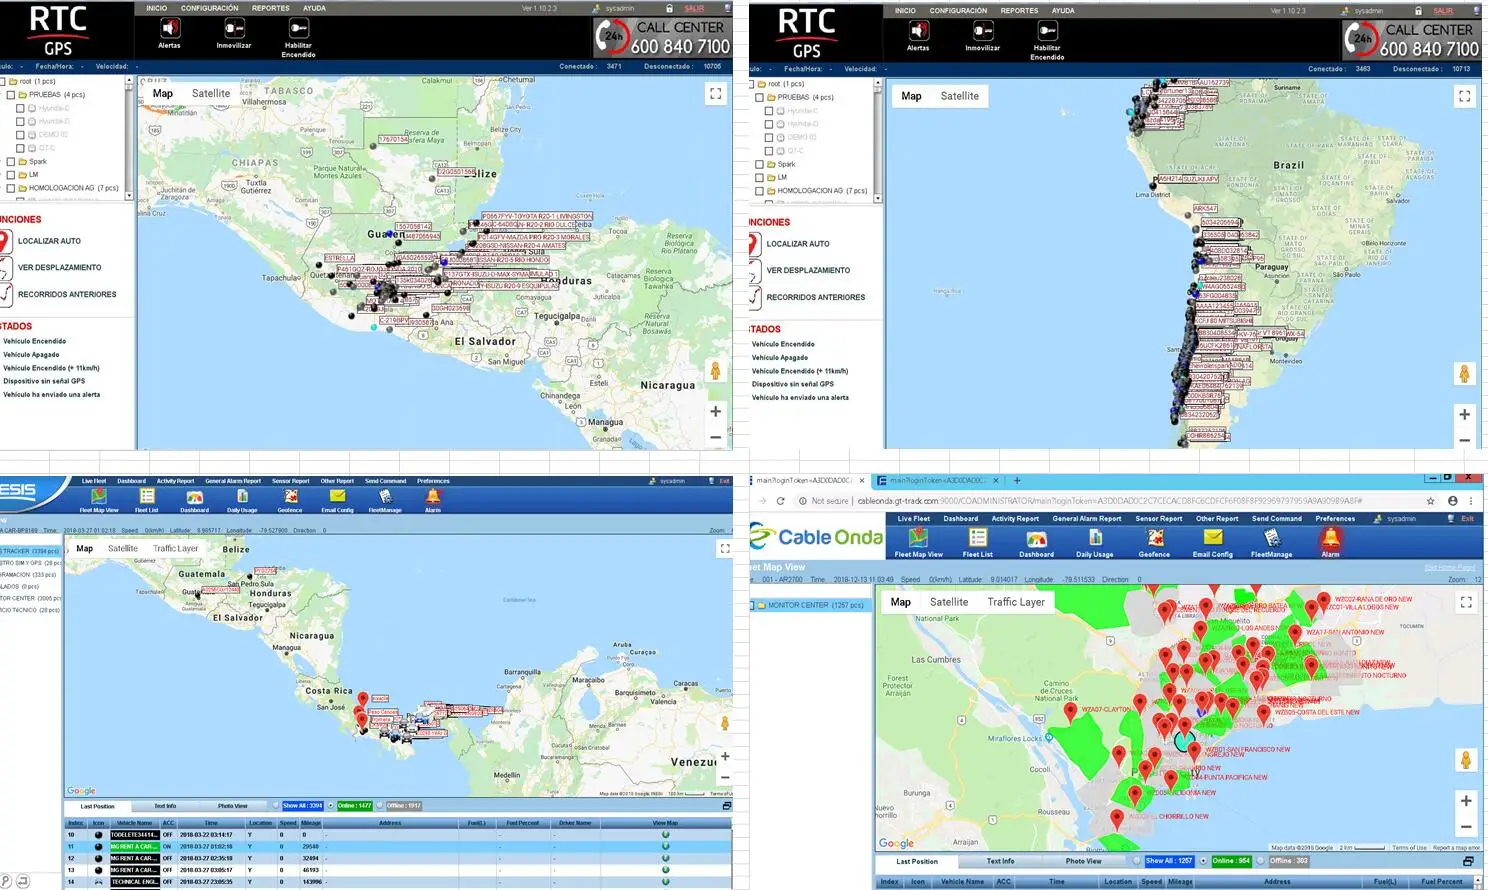Click LOCALIZAR AUTO in top-left panel
The image size is (1488, 890).
(49, 241)
